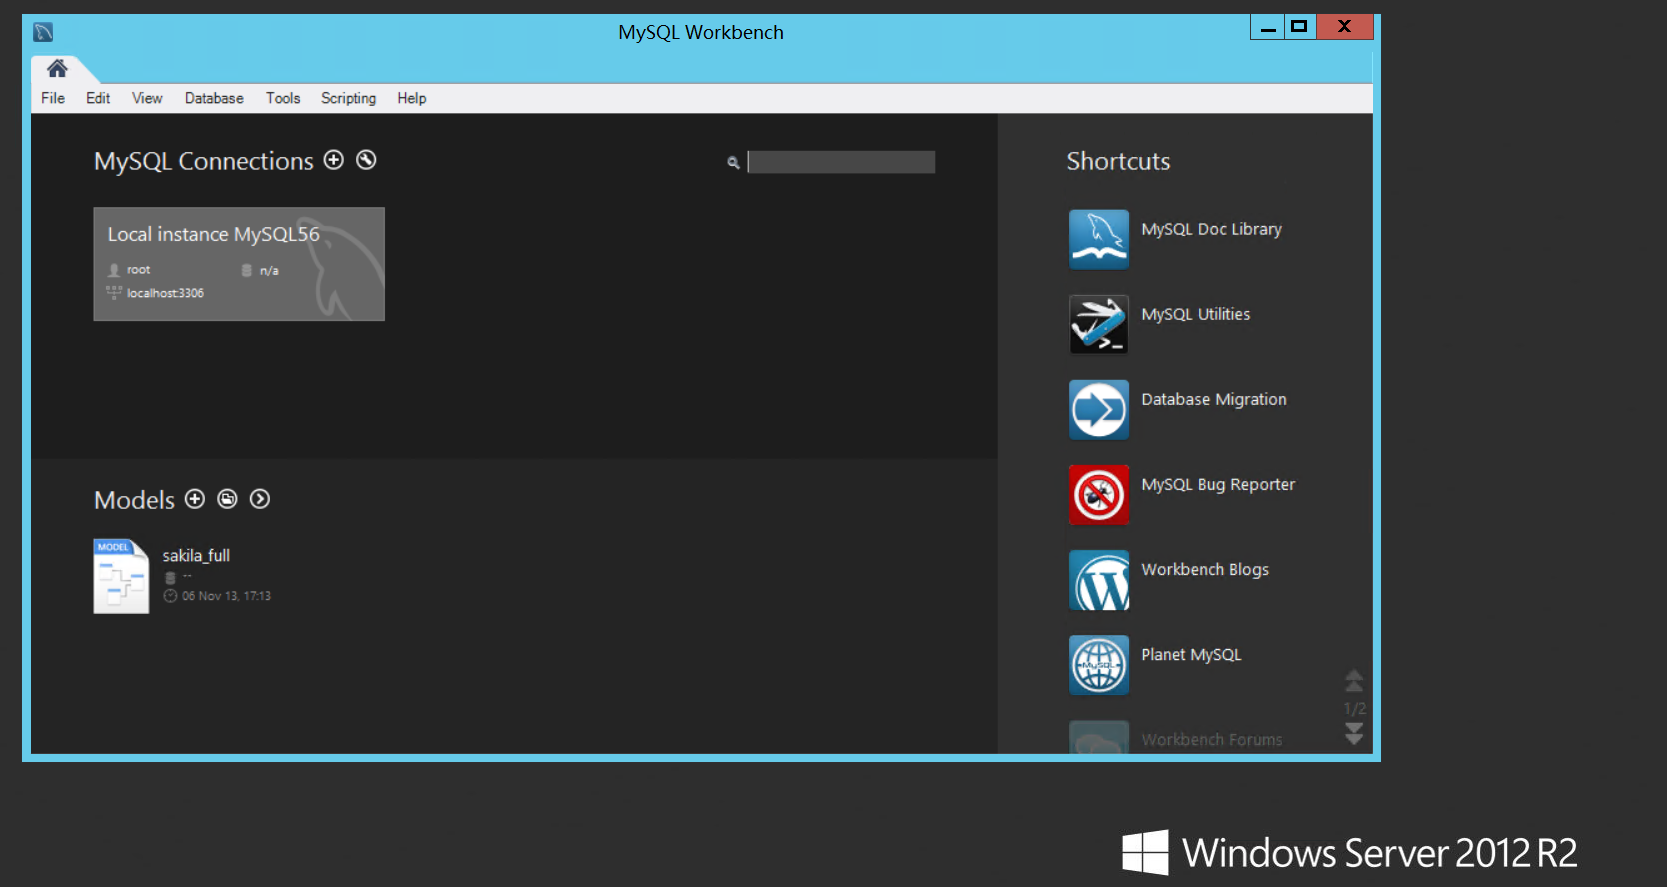Click the Database Migration icon
Viewport: 1667px width, 887px height.
point(1099,409)
